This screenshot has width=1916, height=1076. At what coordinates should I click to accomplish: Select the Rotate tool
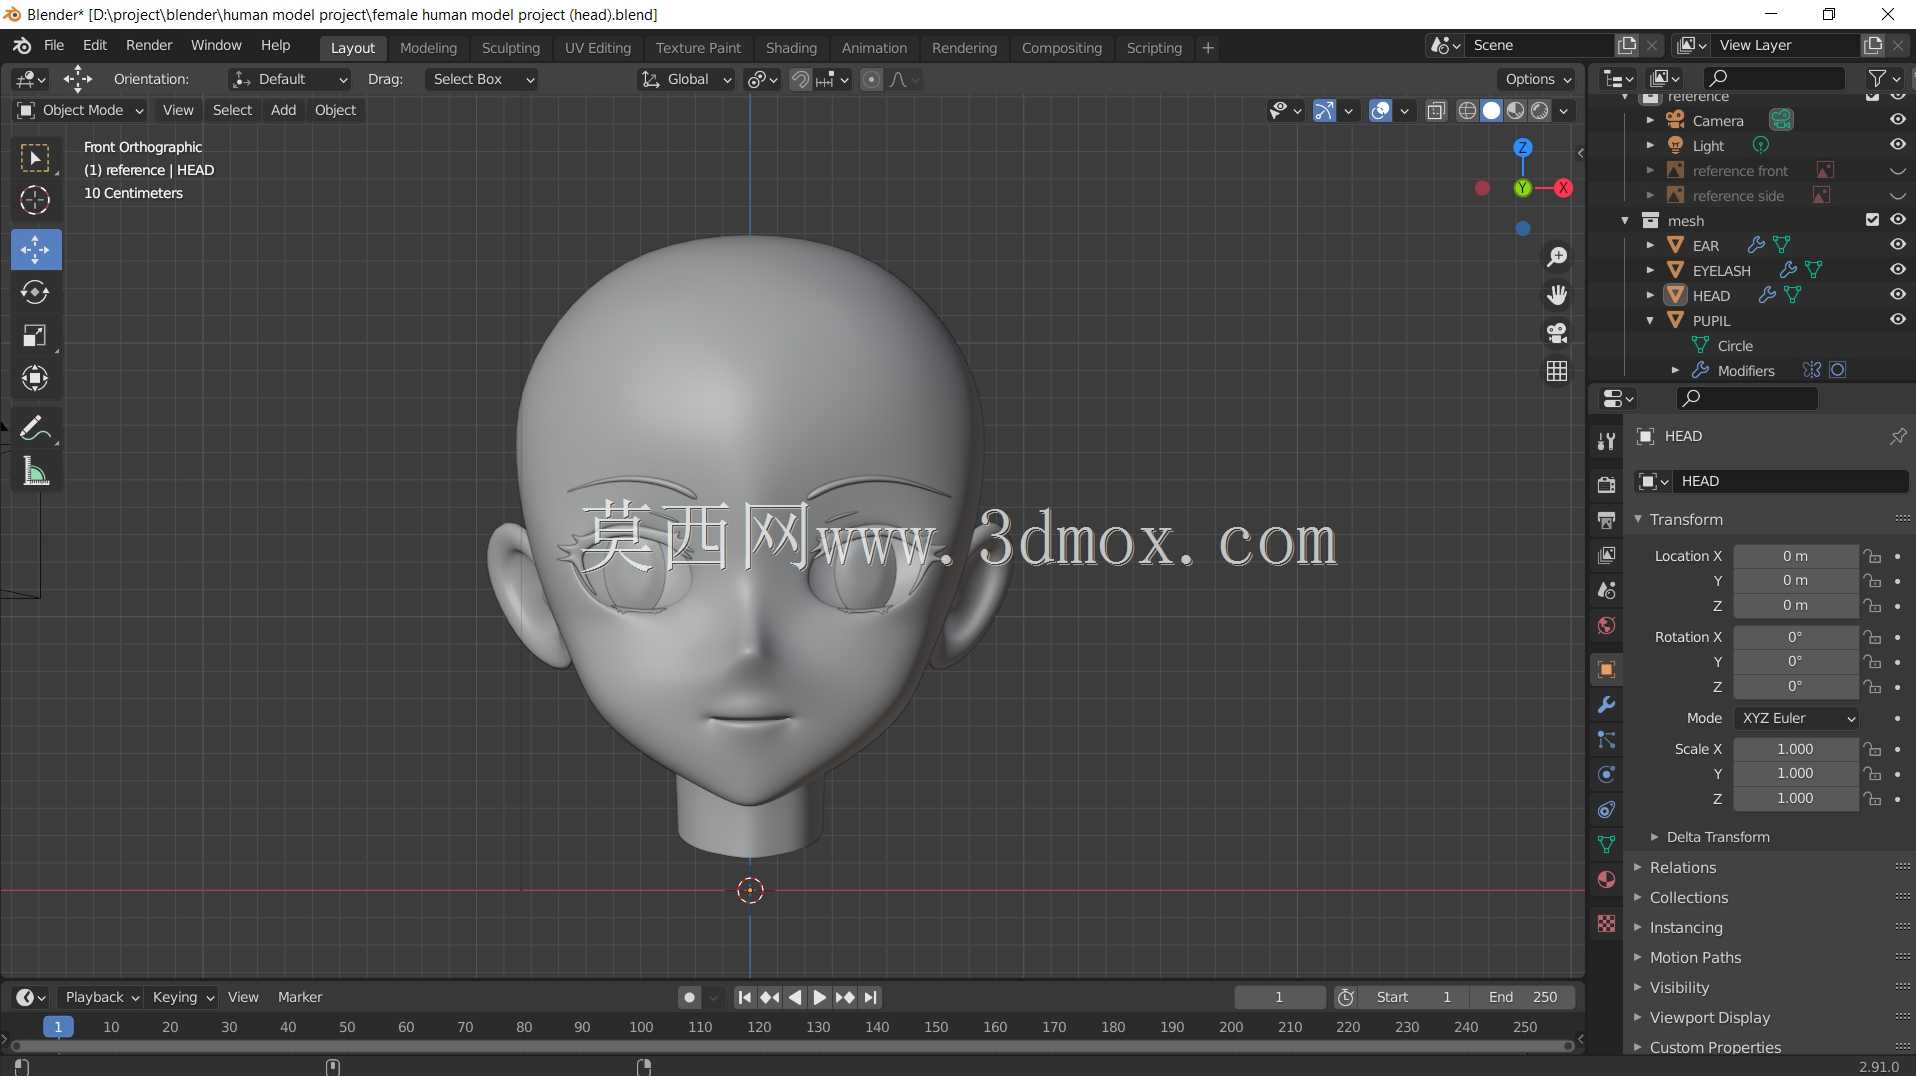[35, 292]
